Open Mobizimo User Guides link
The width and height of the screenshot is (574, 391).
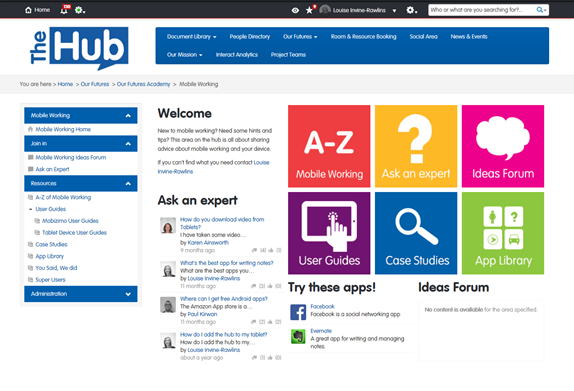(70, 221)
